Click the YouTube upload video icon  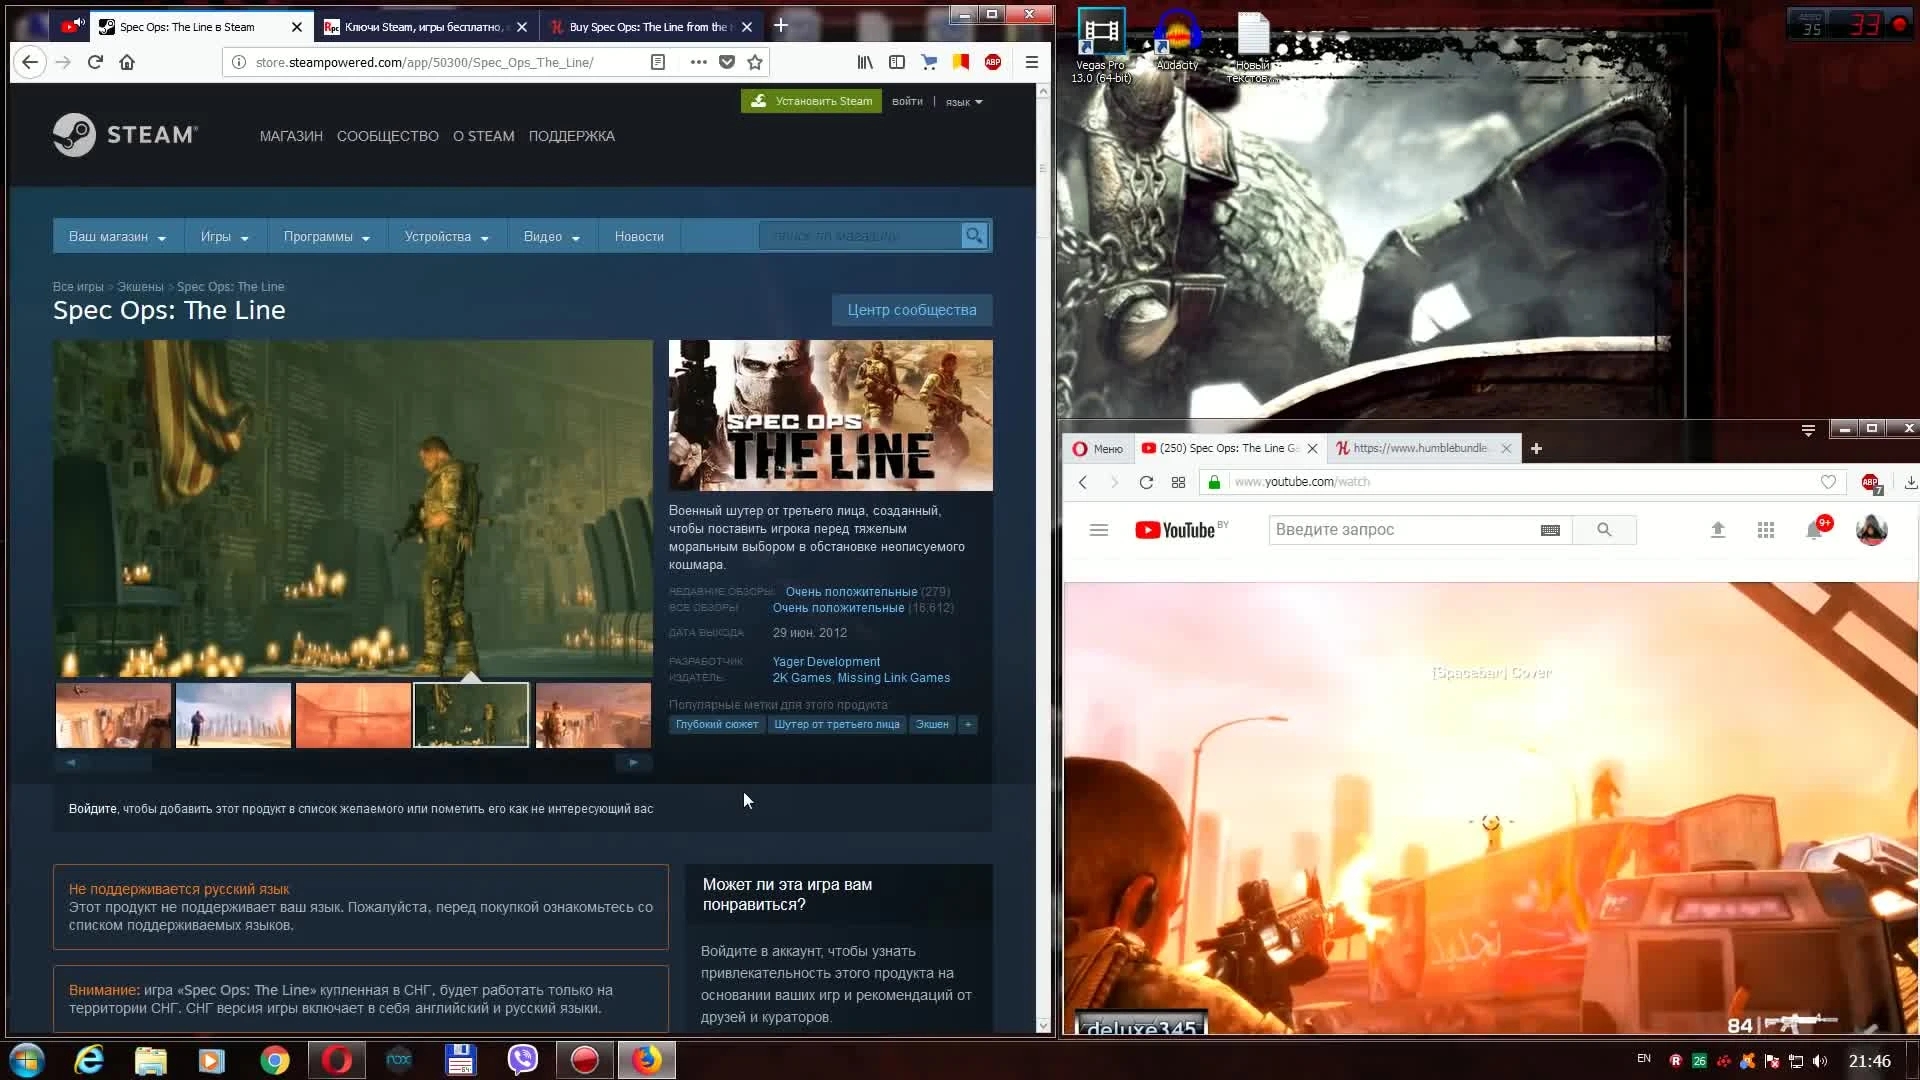point(1717,530)
